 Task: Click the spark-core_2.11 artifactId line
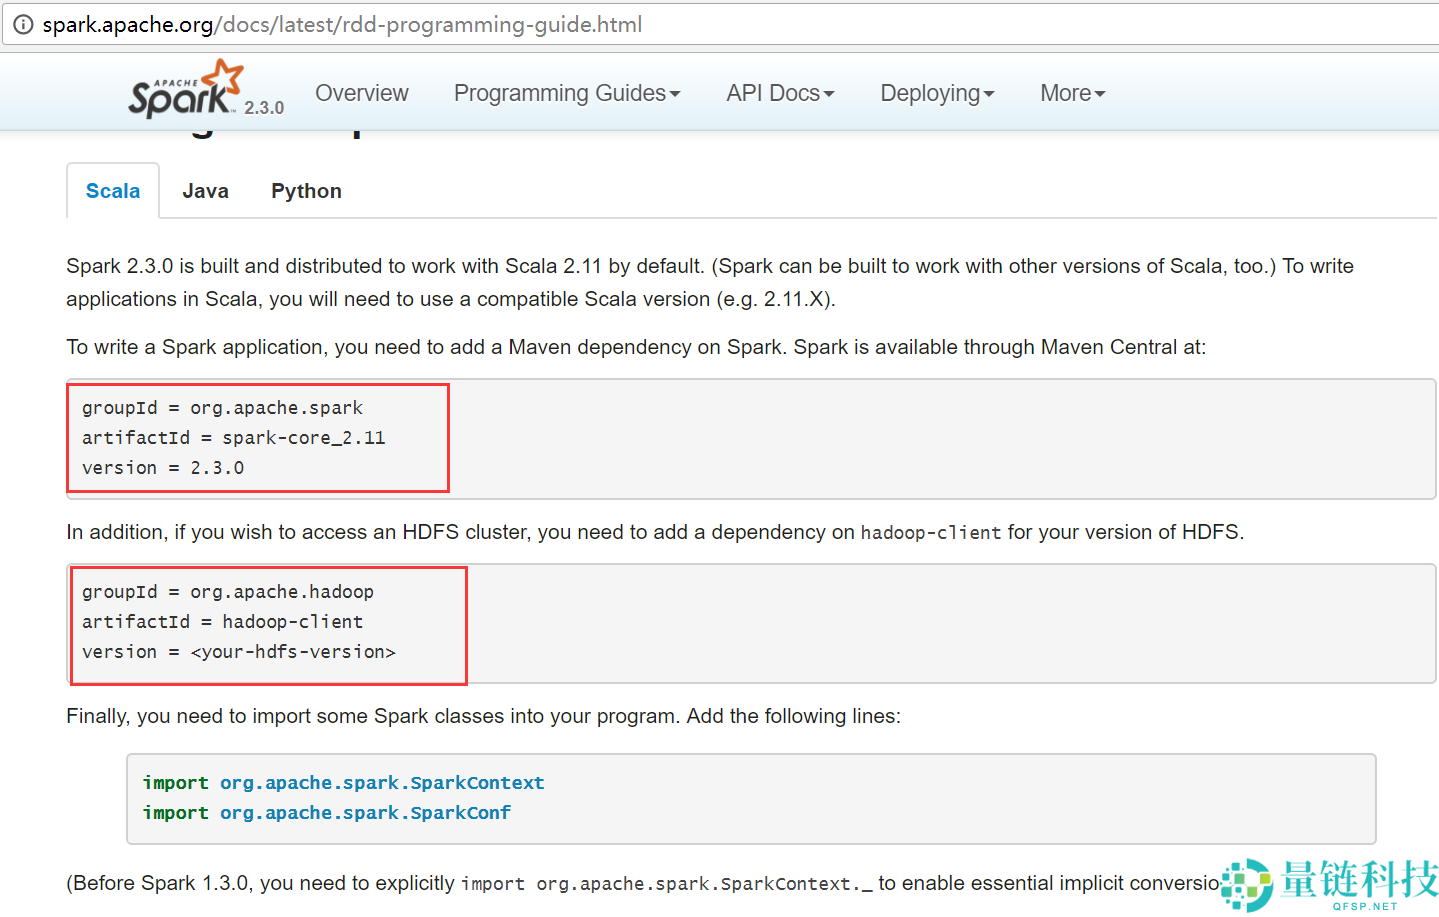233,438
